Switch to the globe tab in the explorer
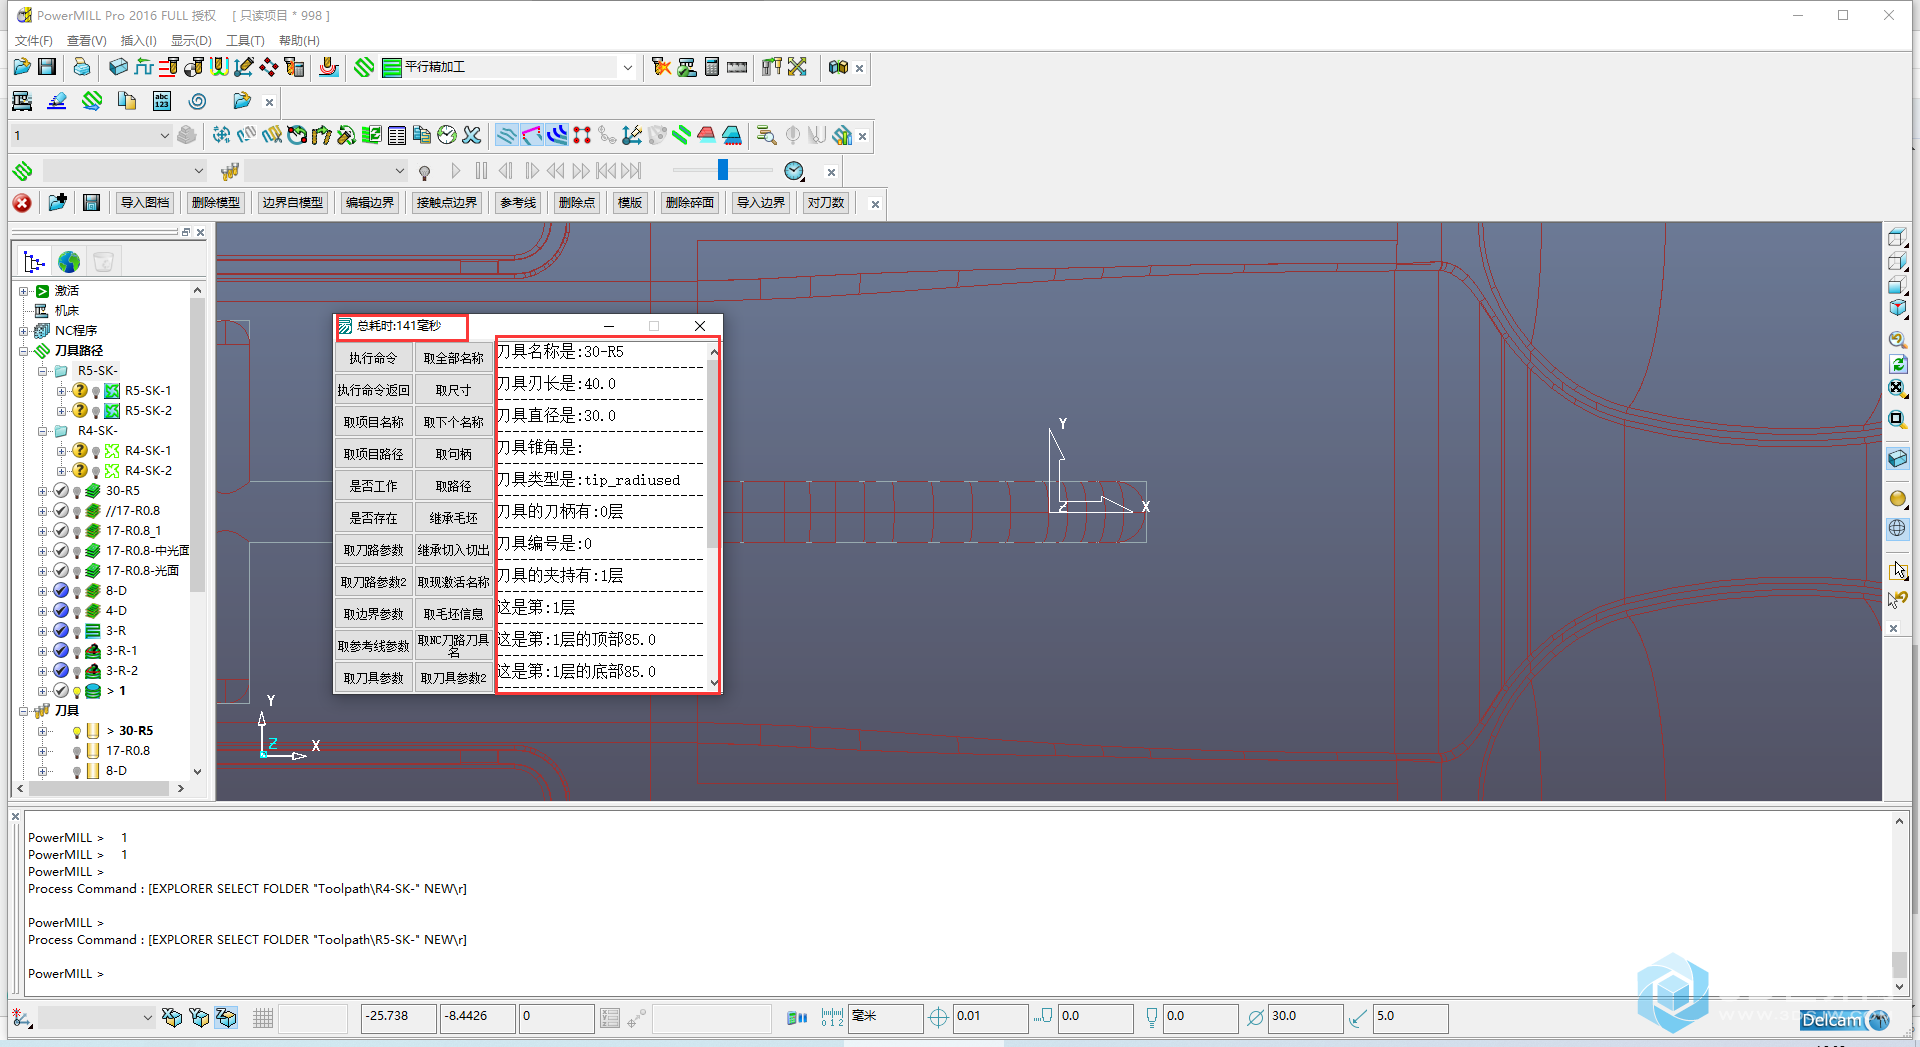Screen dimensions: 1920x1047 click(x=69, y=262)
